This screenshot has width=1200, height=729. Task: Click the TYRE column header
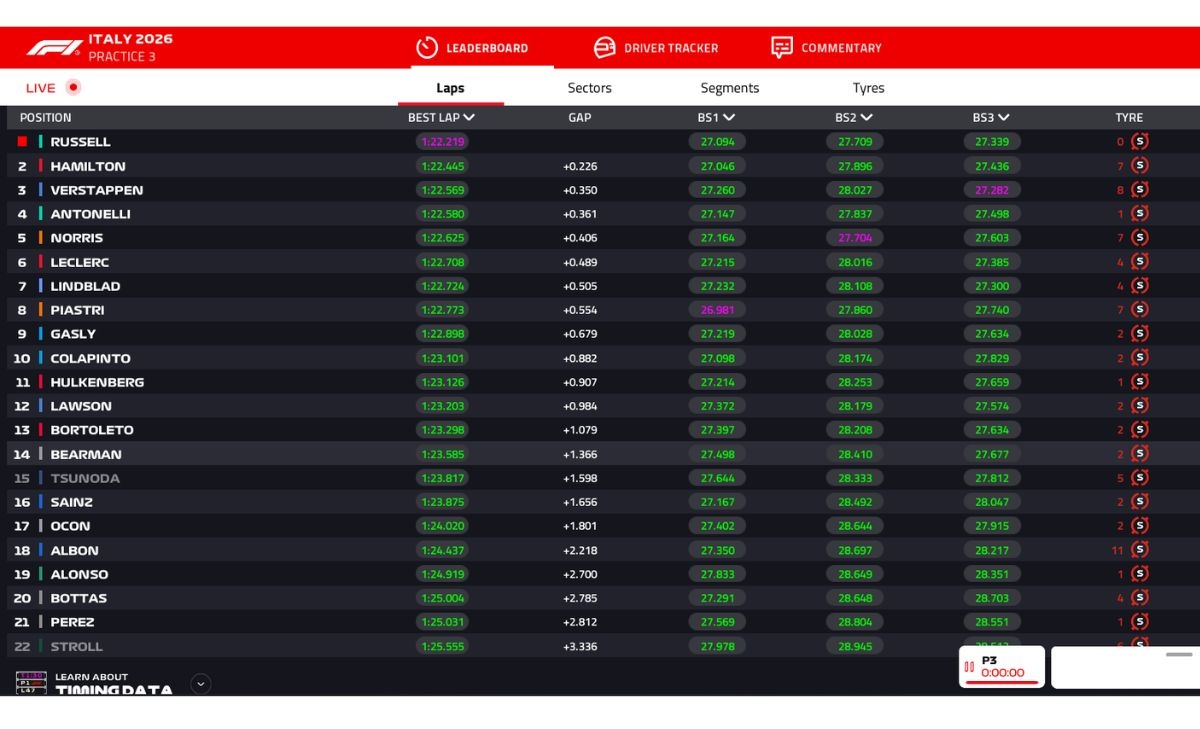(x=1129, y=117)
